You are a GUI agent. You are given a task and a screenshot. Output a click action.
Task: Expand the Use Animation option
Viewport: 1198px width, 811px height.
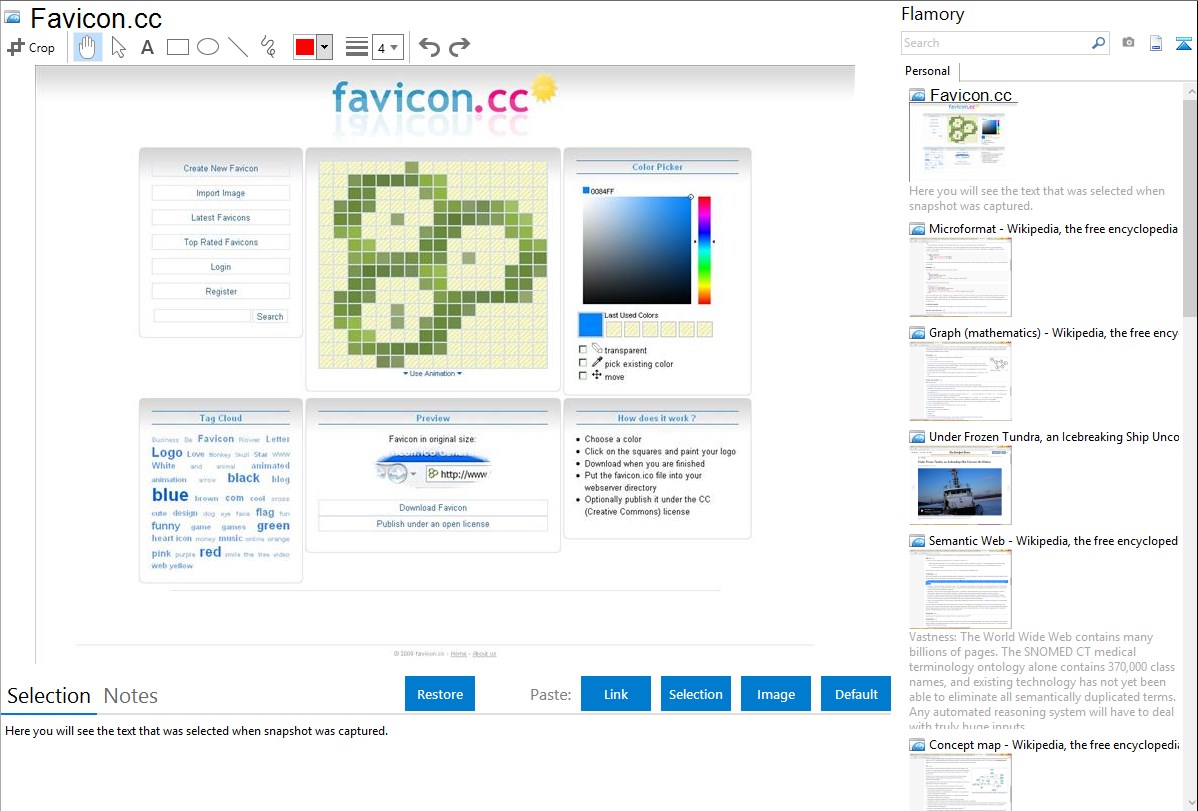click(x=432, y=374)
